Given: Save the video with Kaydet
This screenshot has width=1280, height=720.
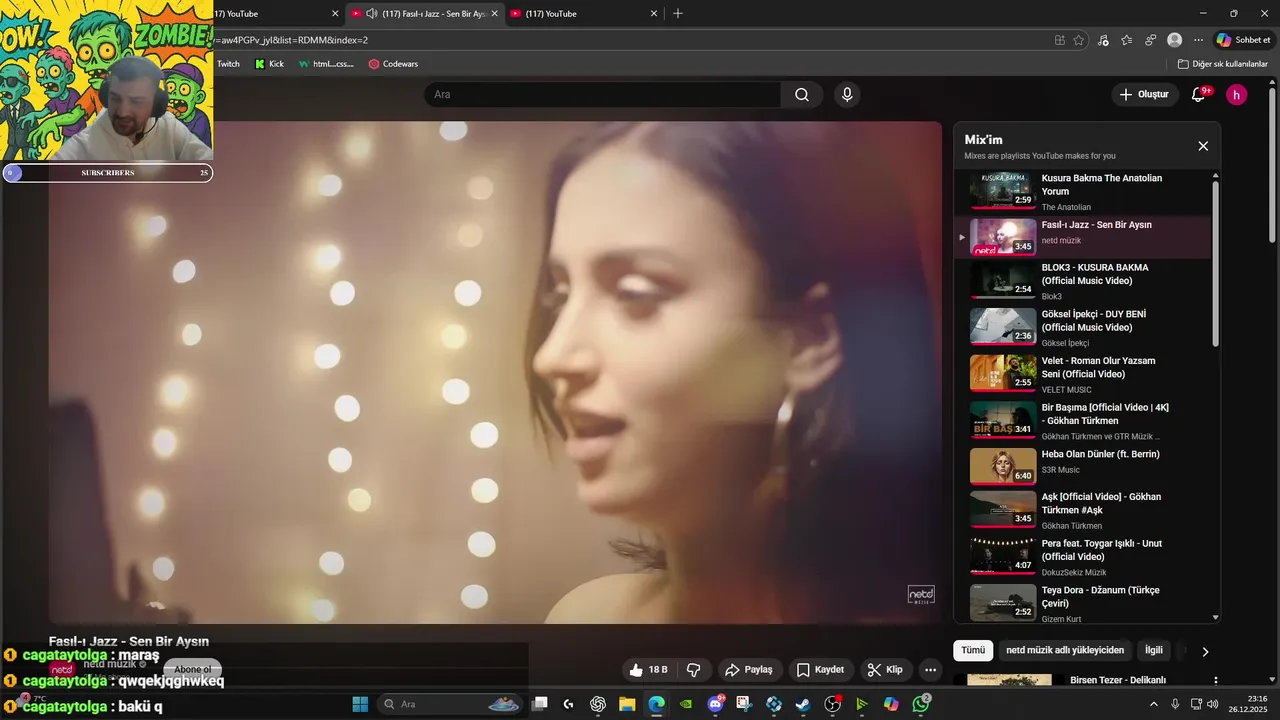Looking at the screenshot, I should (x=820, y=670).
